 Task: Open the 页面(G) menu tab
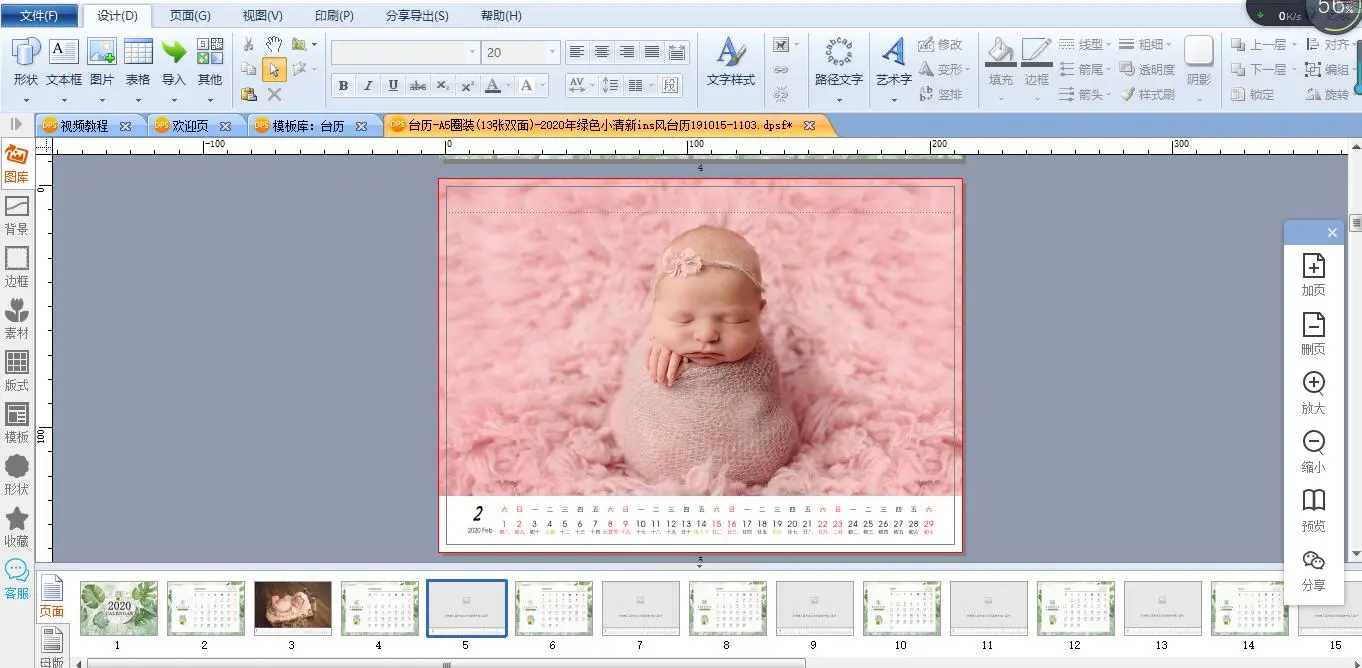(190, 16)
